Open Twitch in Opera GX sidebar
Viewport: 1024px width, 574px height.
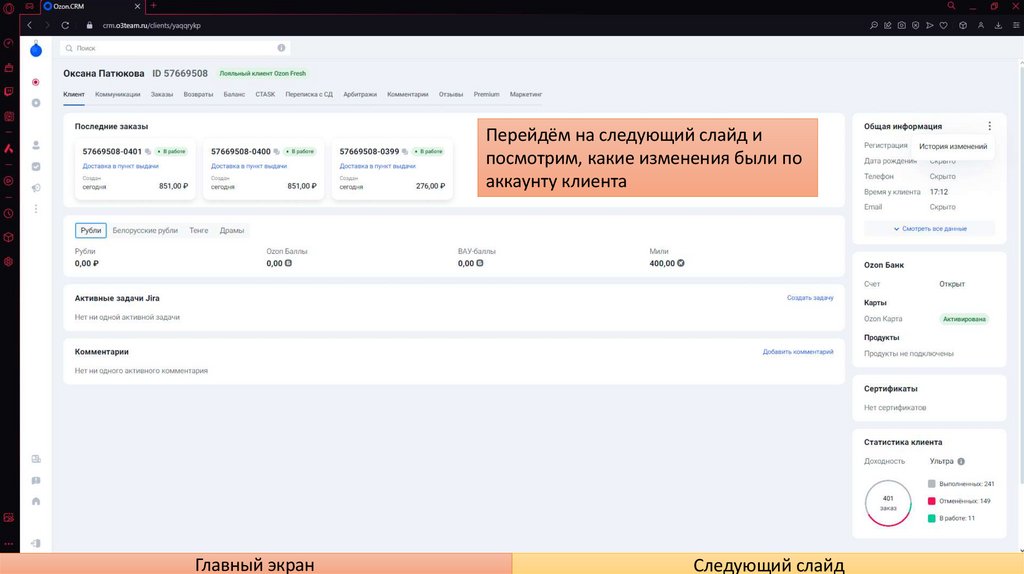[x=8, y=92]
